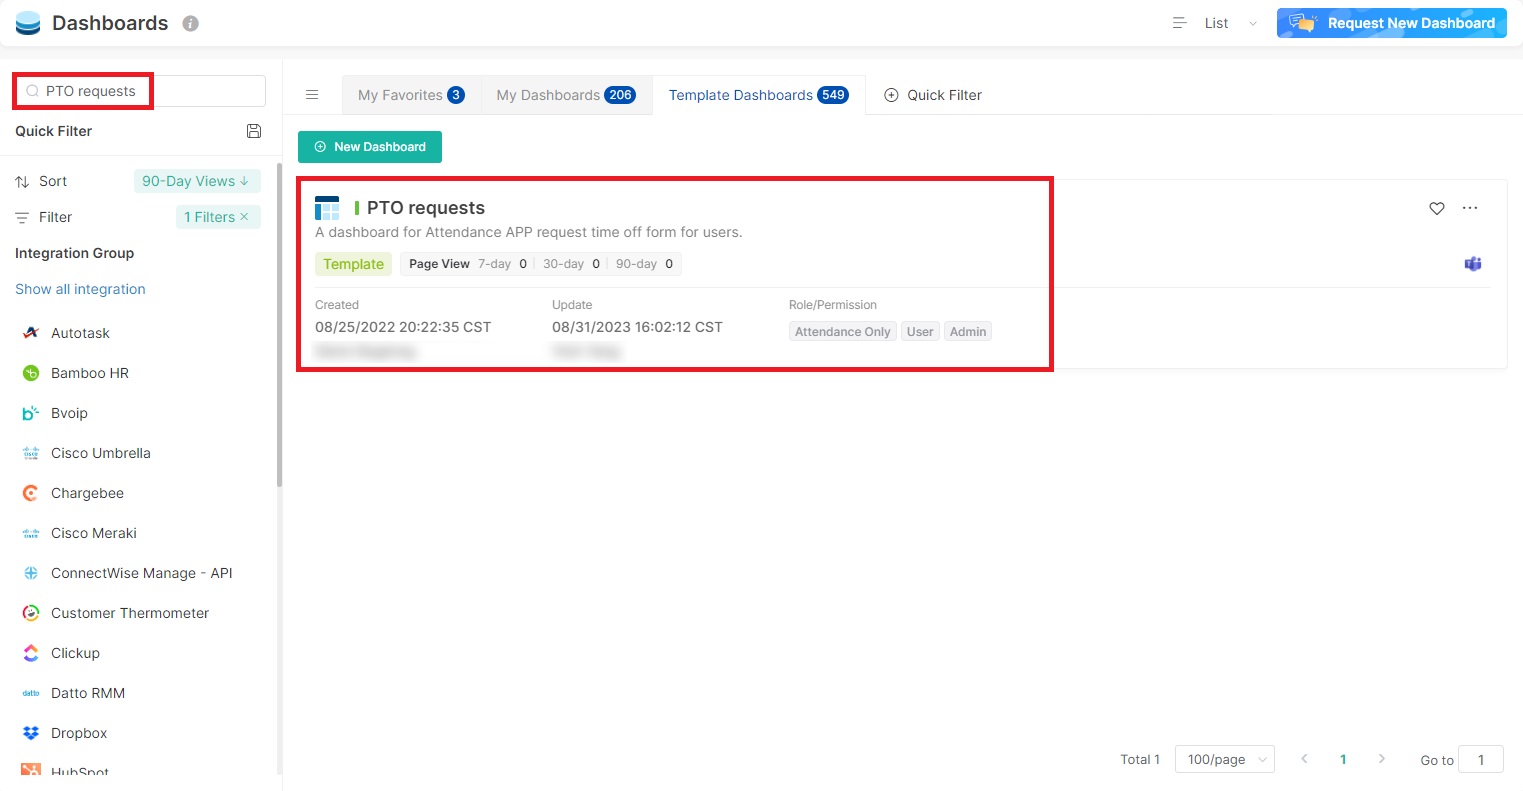Switch to the My Favorites tab
1523x791 pixels.
pos(411,95)
